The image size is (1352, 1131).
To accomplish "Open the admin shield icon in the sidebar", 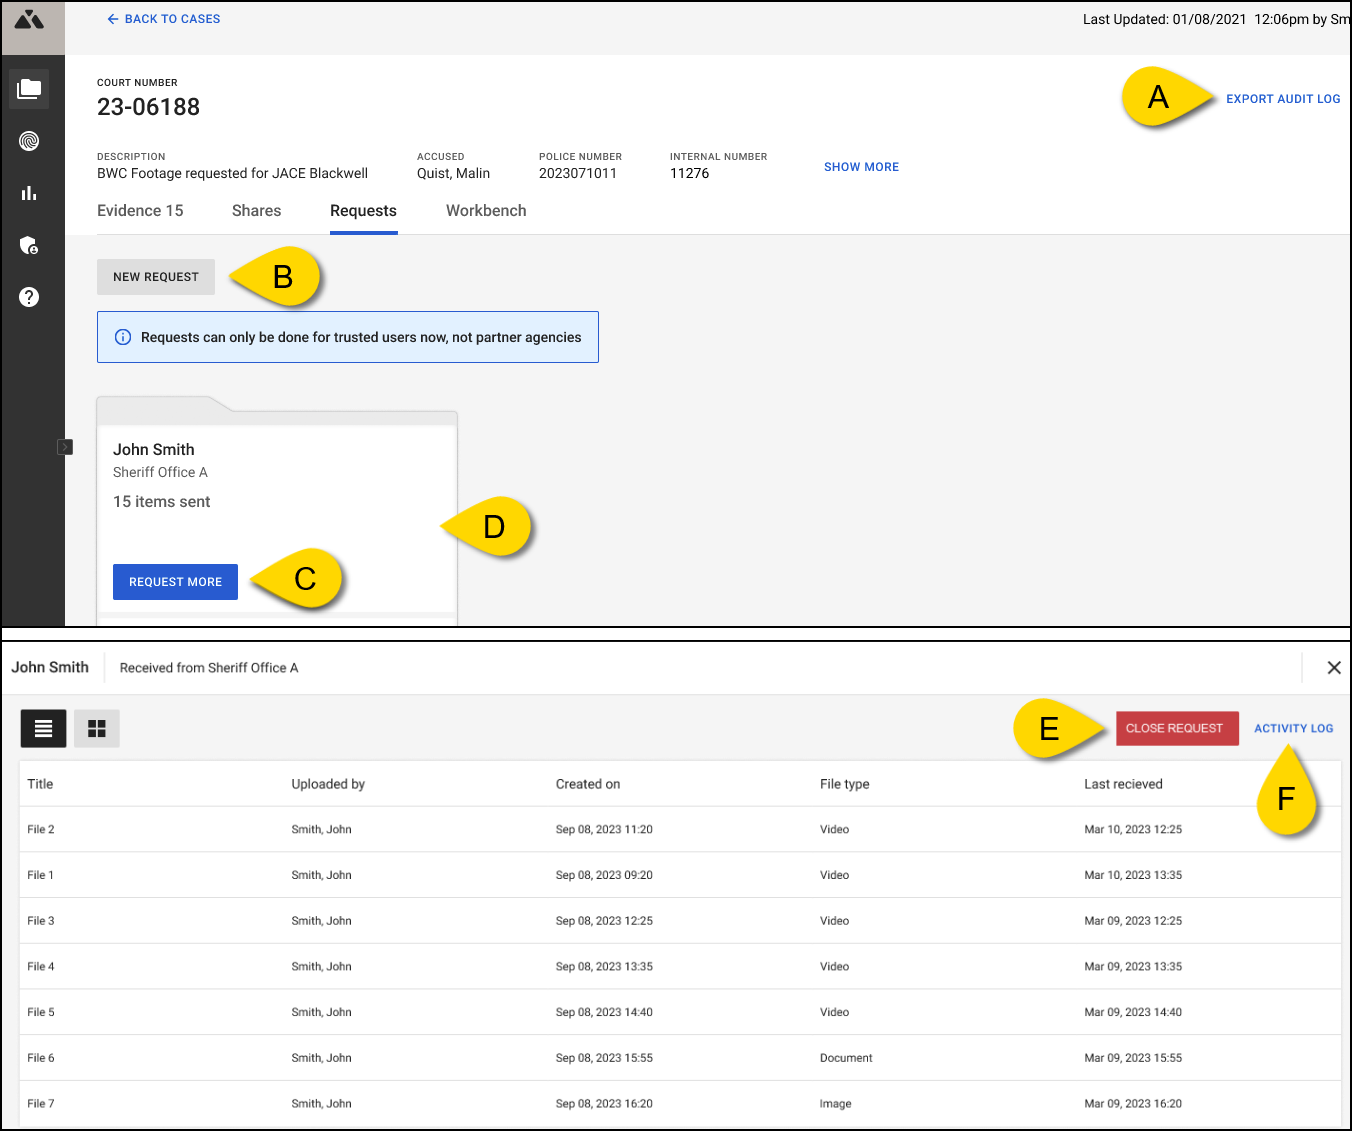I will 29,245.
